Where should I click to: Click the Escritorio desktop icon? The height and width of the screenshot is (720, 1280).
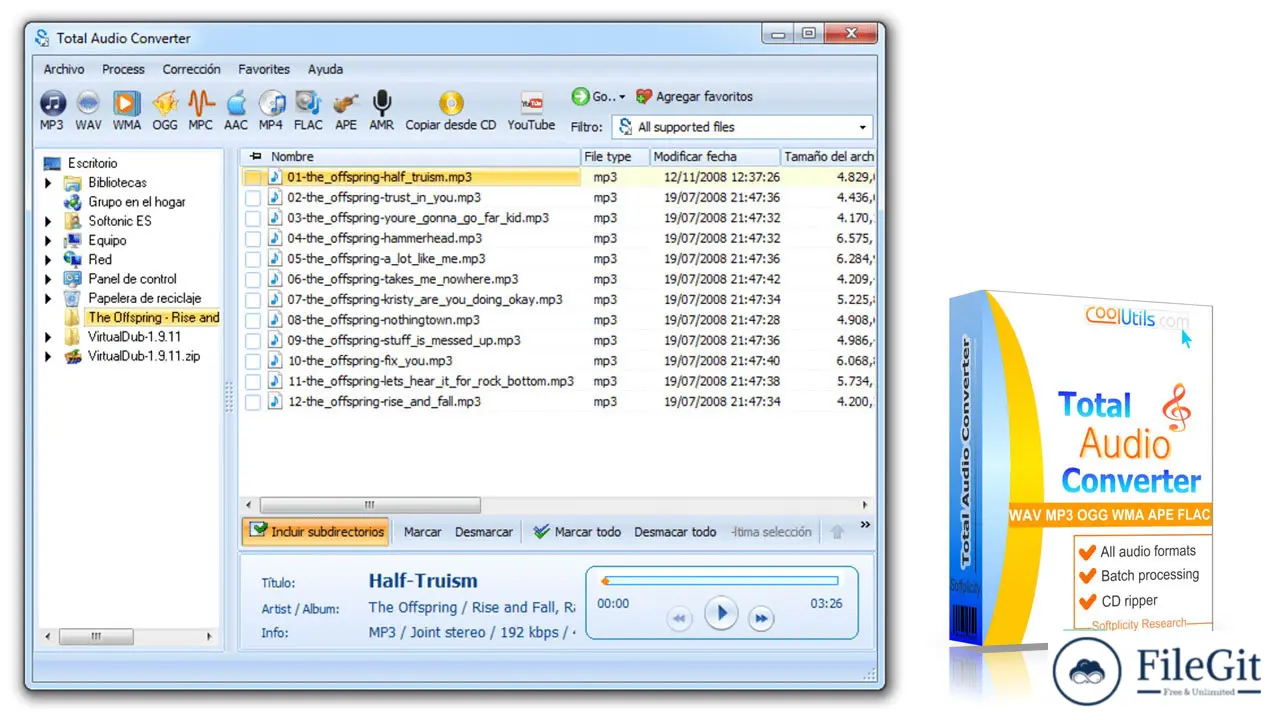(52, 163)
